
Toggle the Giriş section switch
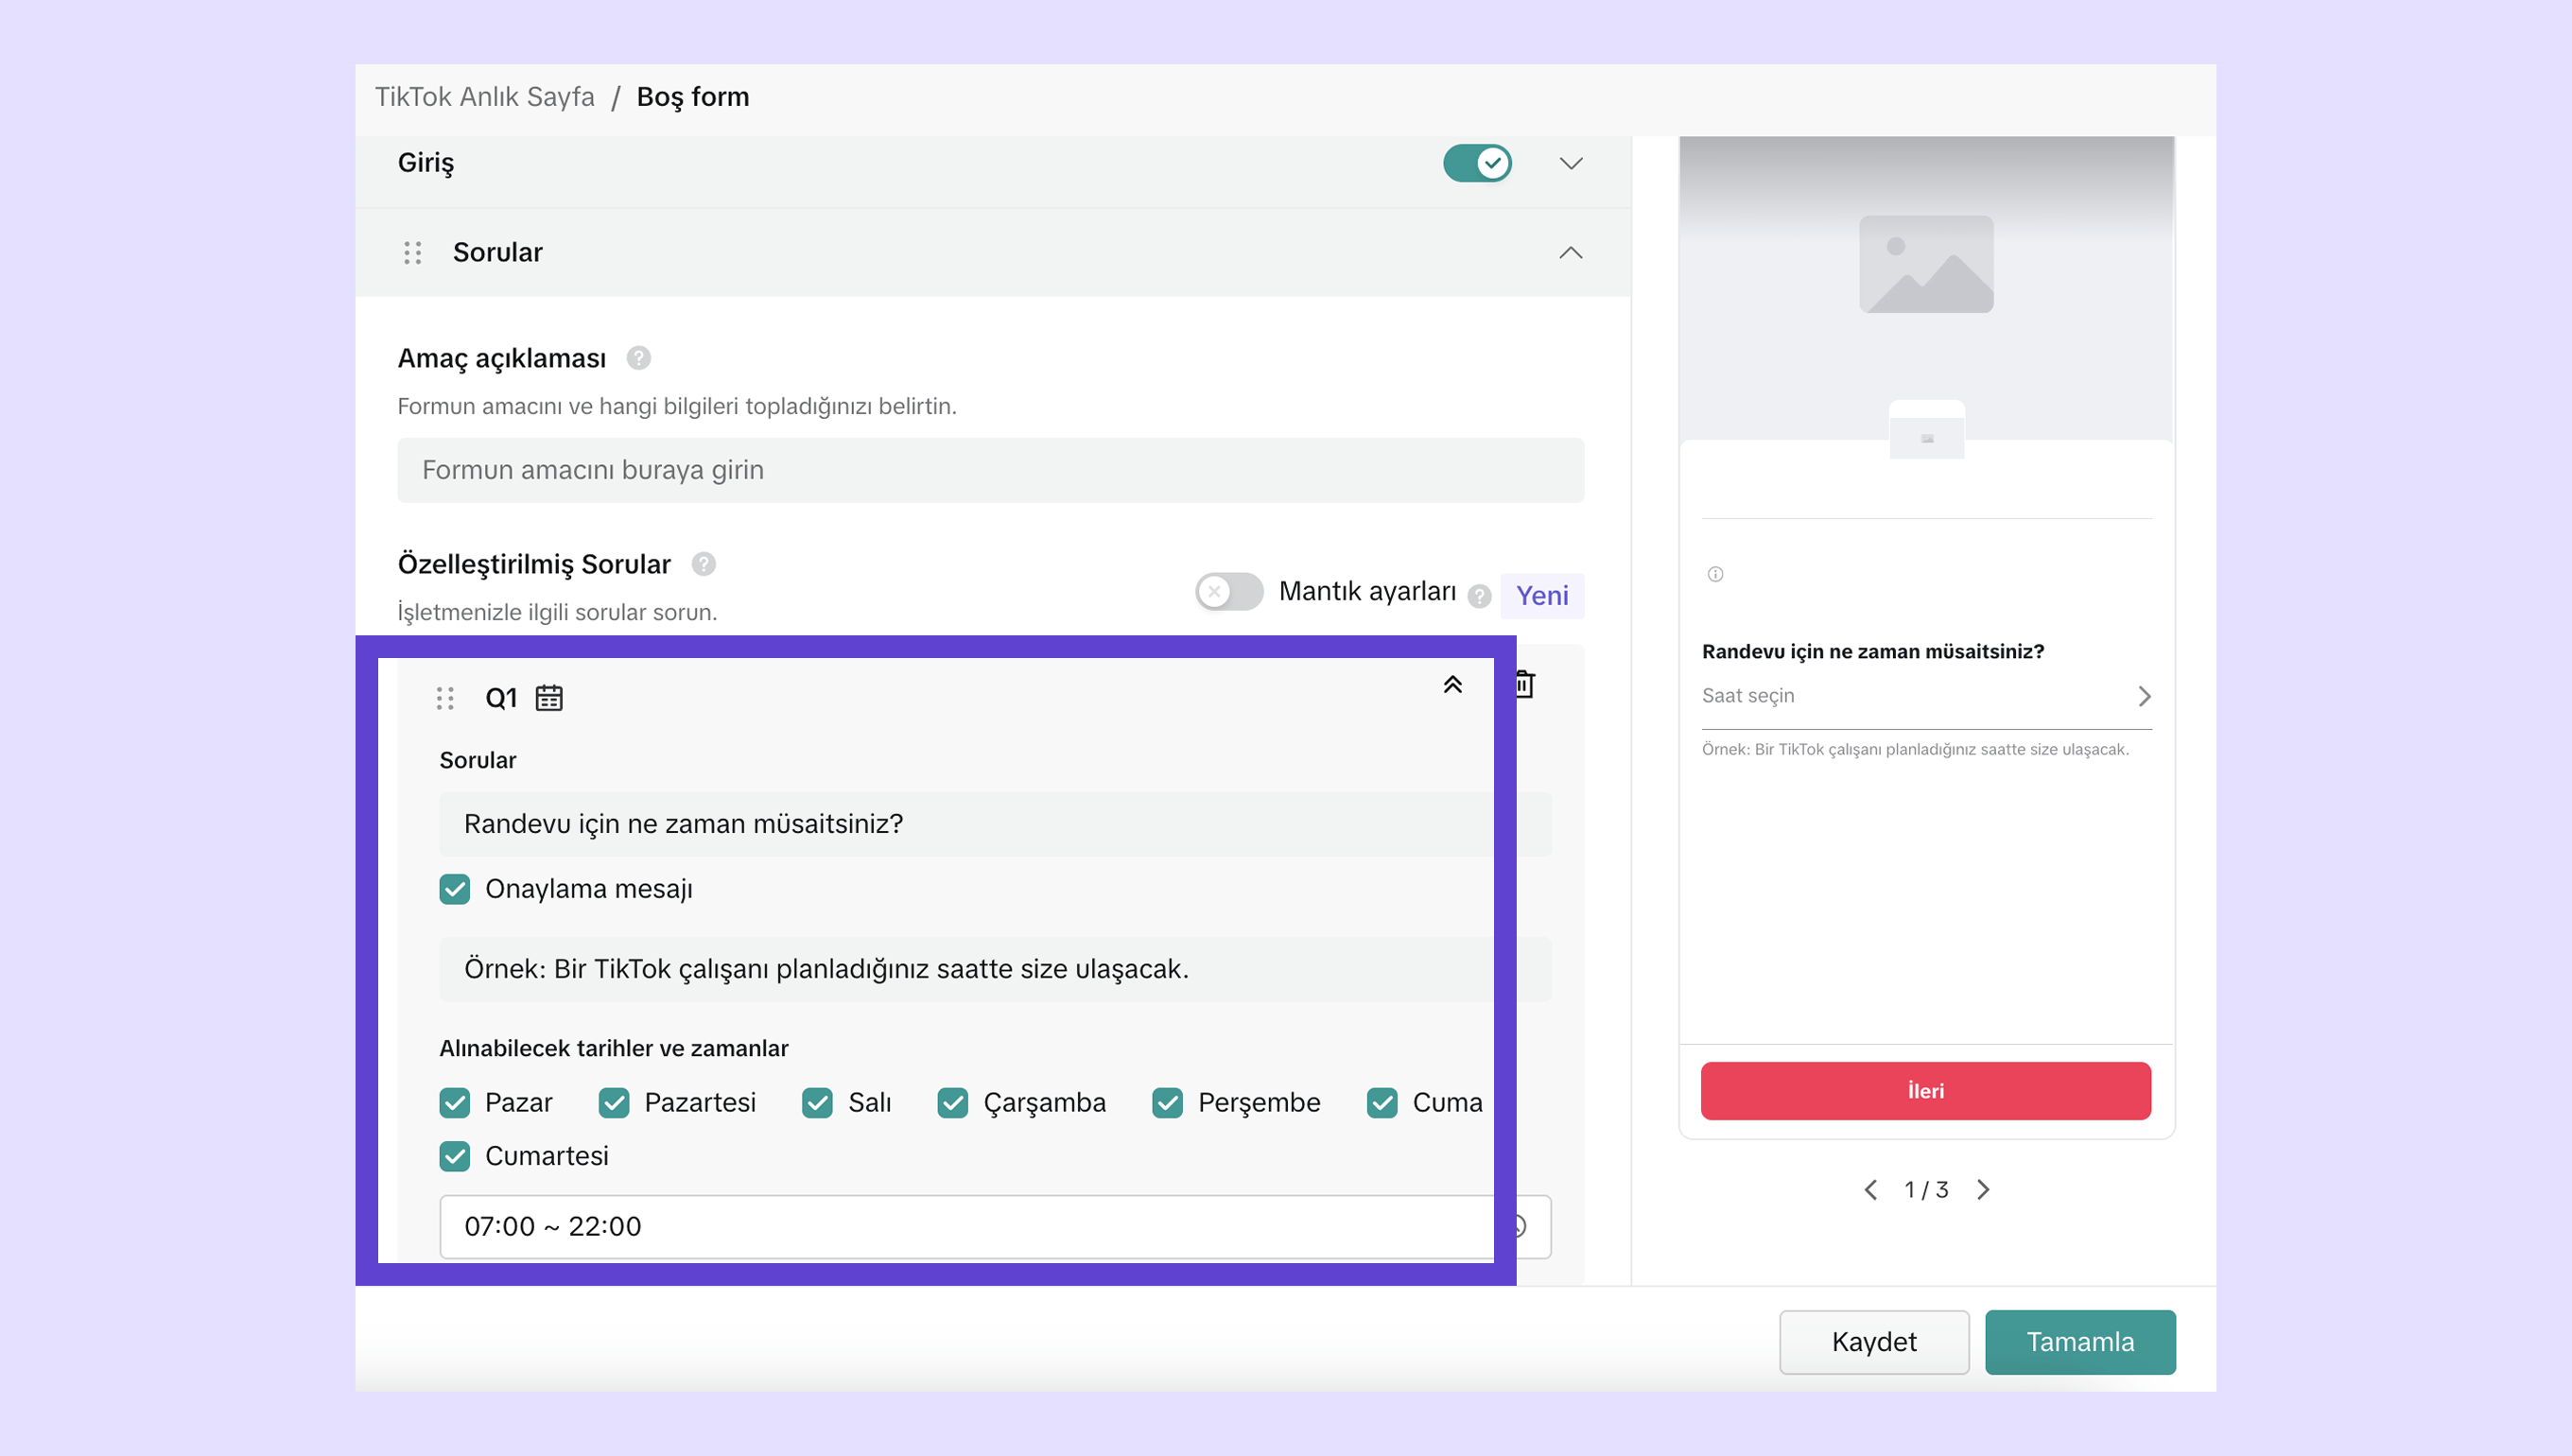(x=1476, y=163)
